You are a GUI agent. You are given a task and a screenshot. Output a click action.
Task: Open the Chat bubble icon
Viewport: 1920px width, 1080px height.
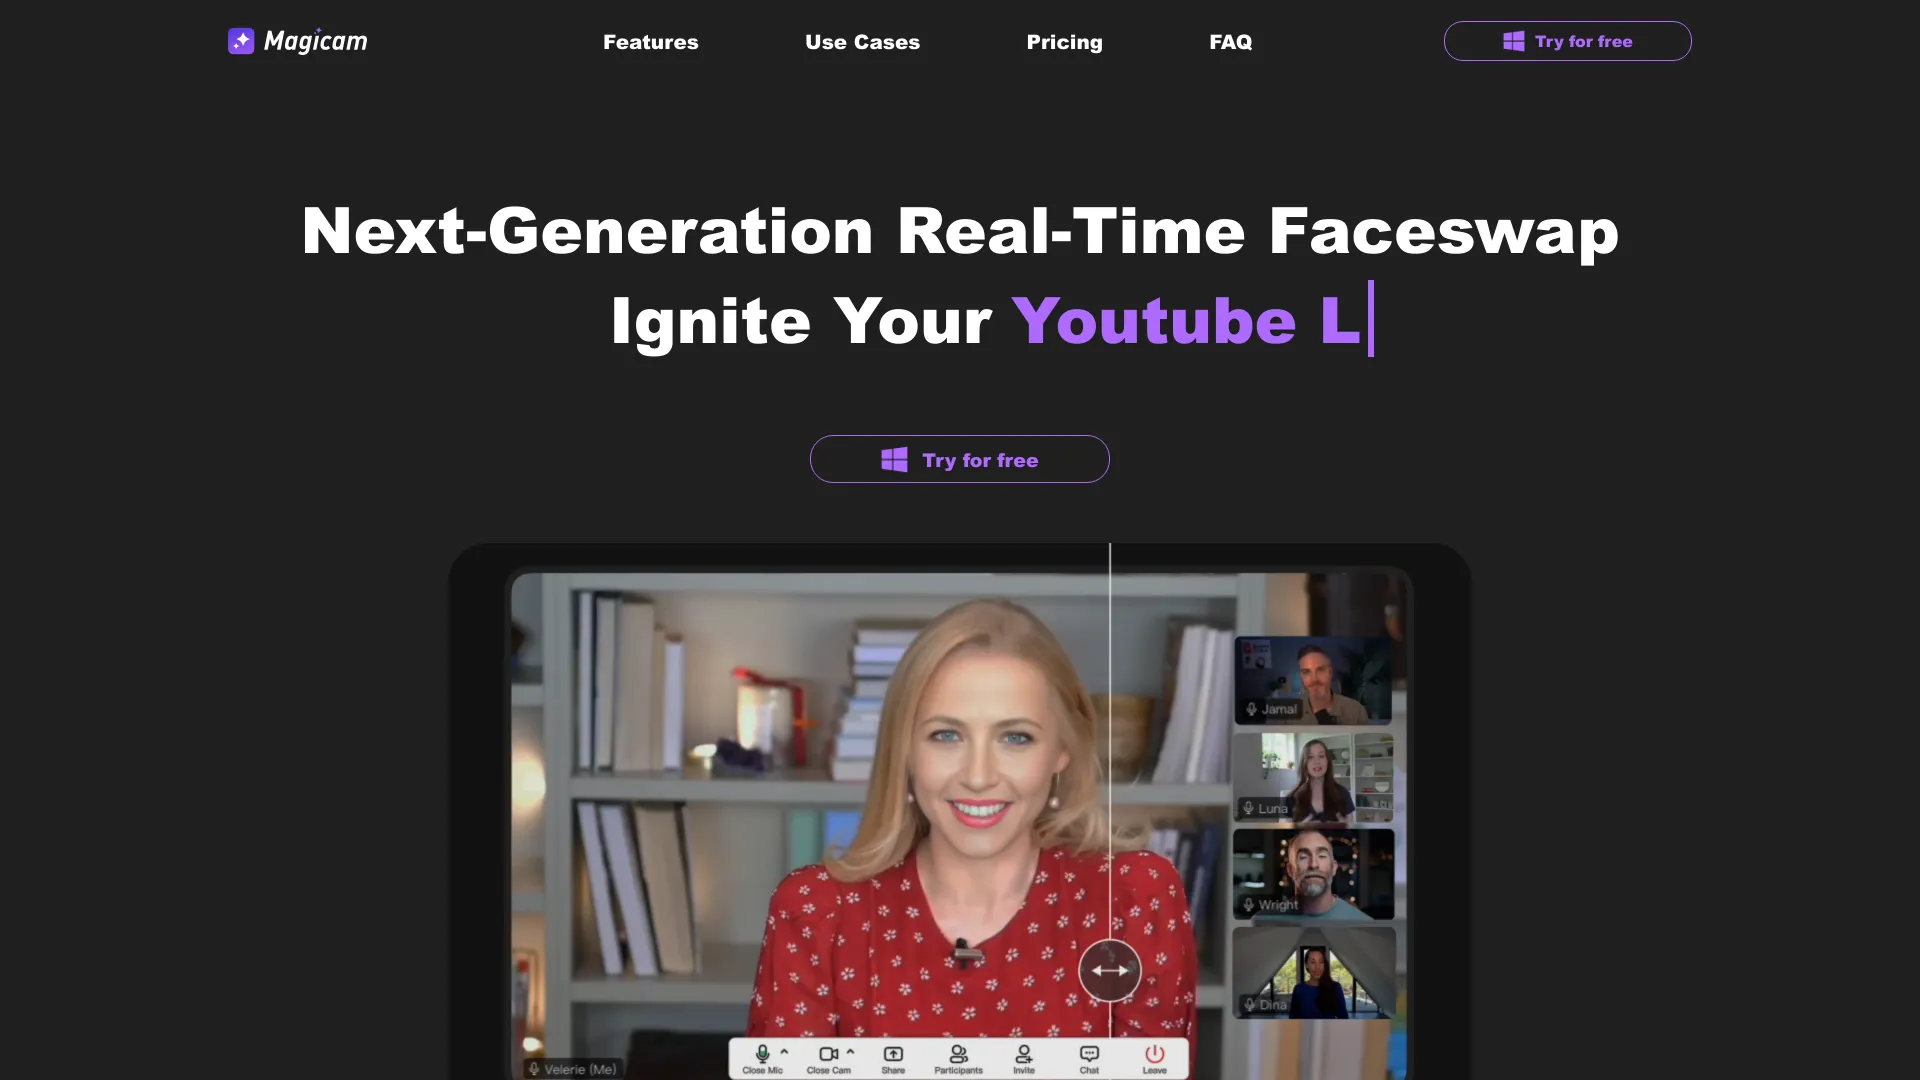(x=1089, y=1054)
